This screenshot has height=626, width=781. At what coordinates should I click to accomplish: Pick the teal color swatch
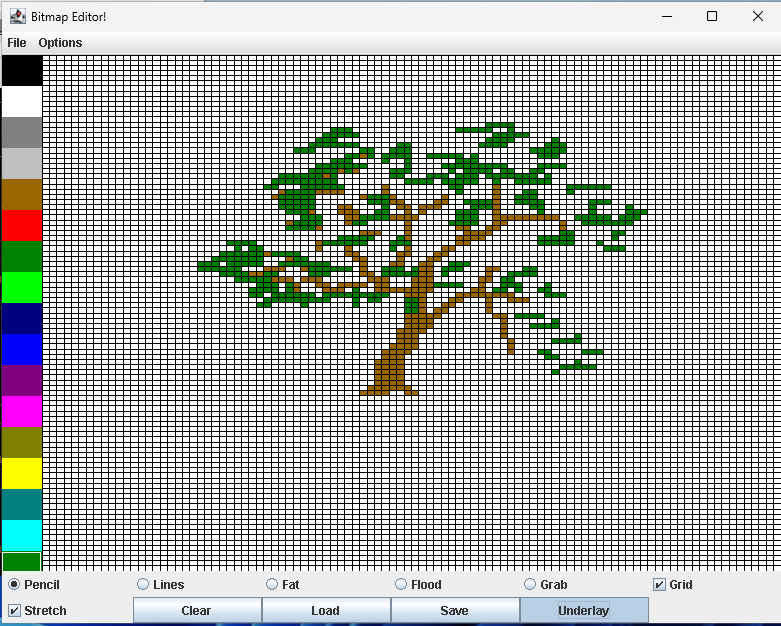pos(22,504)
